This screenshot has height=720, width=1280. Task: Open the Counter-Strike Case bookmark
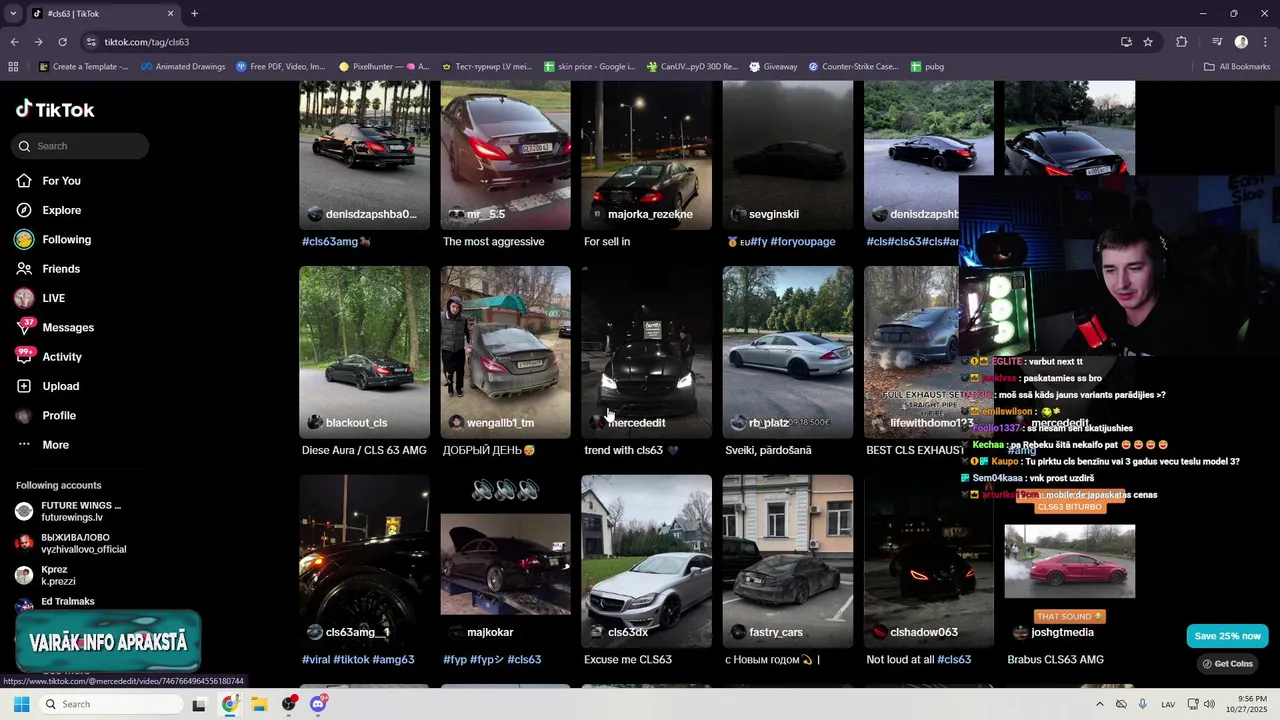point(853,67)
